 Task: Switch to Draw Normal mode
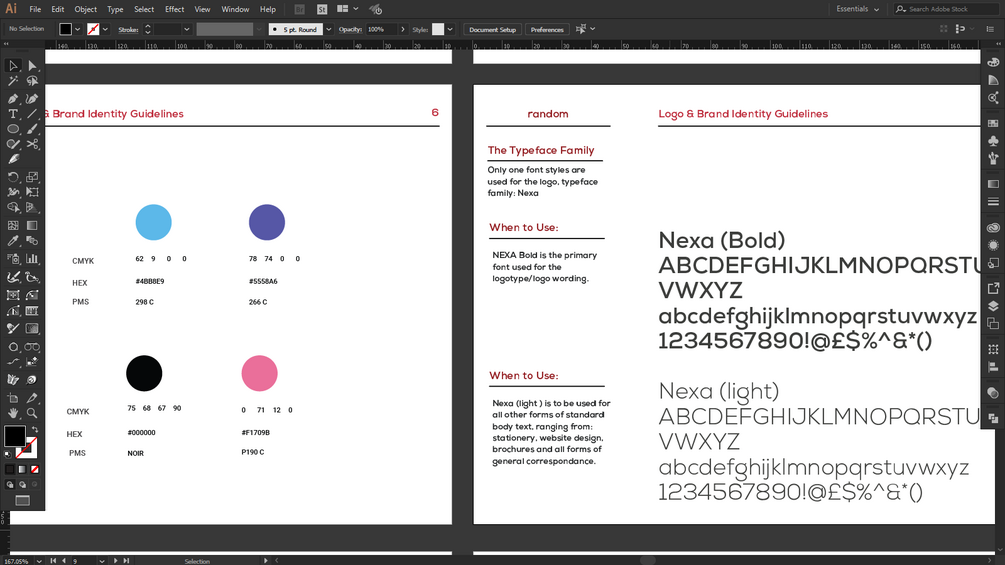coord(10,485)
